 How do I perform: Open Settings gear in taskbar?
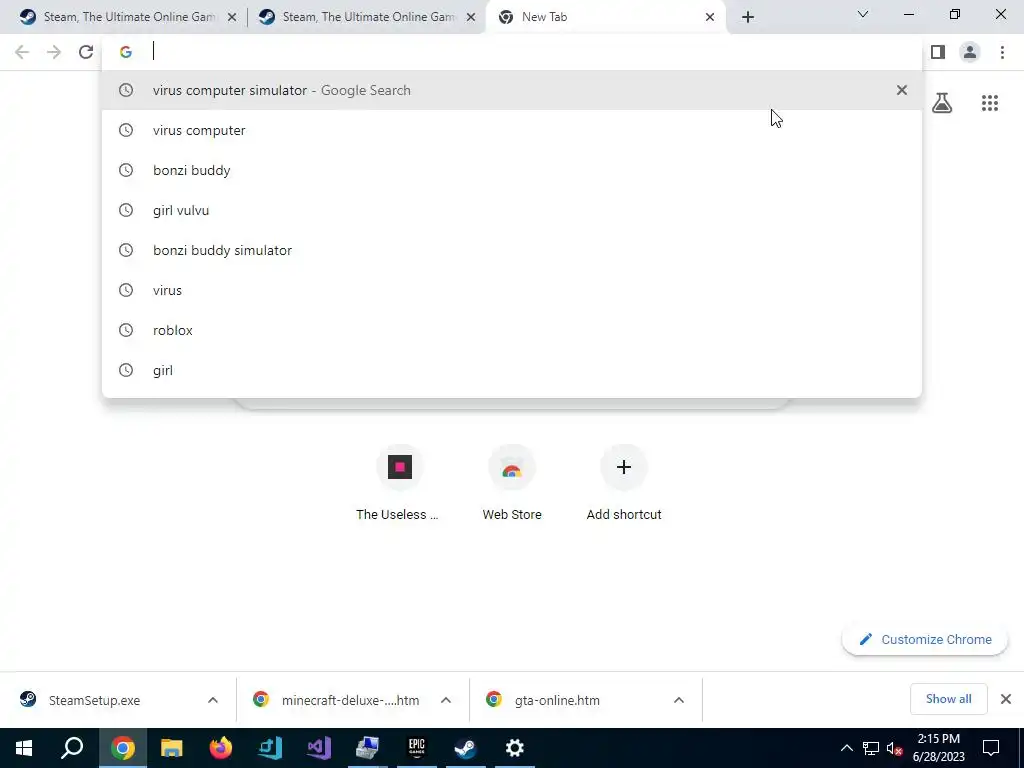515,748
